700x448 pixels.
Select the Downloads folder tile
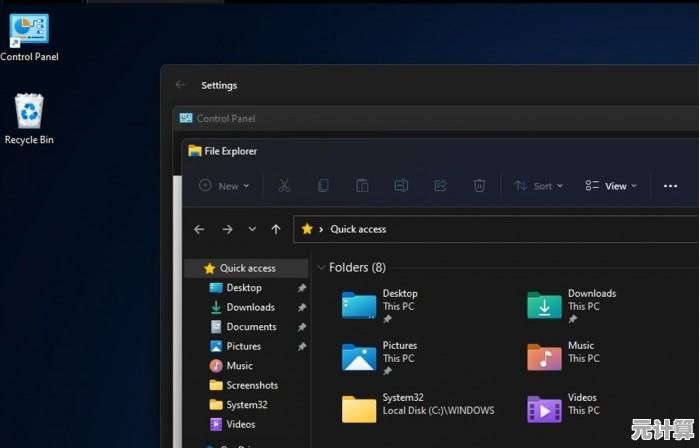point(571,306)
